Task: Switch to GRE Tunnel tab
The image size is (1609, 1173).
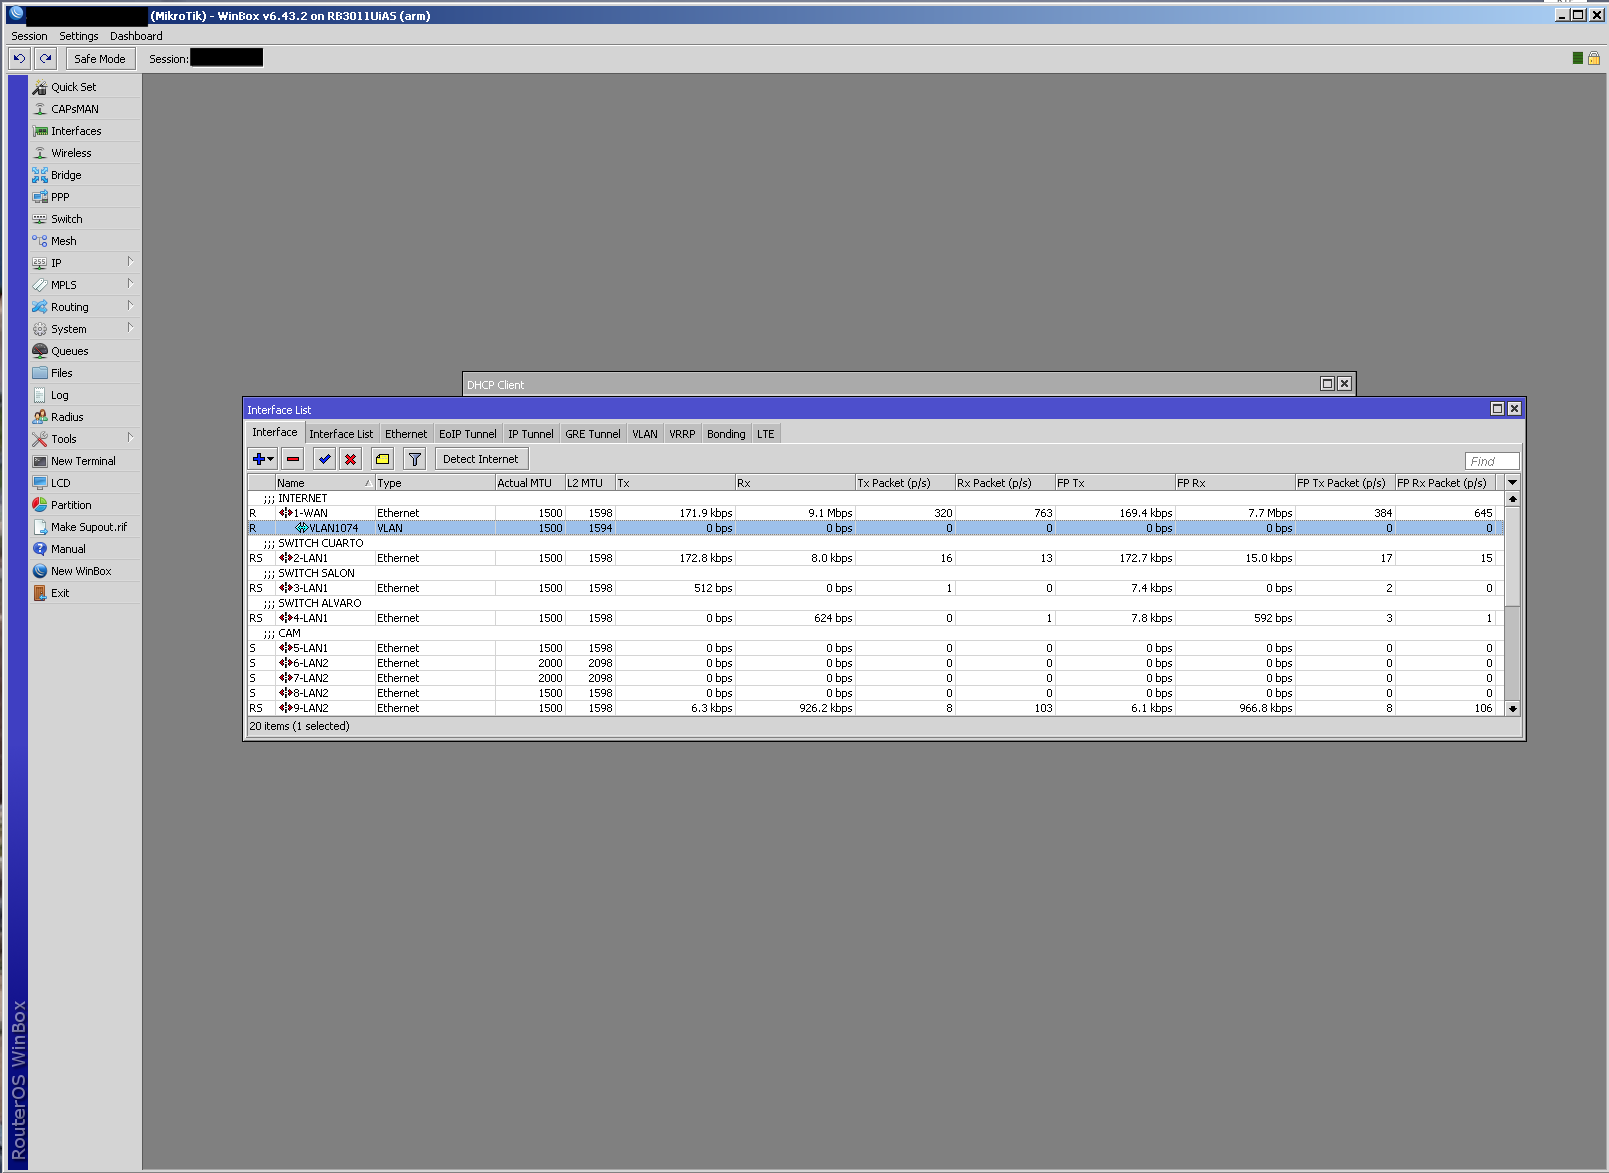Action: 593,434
